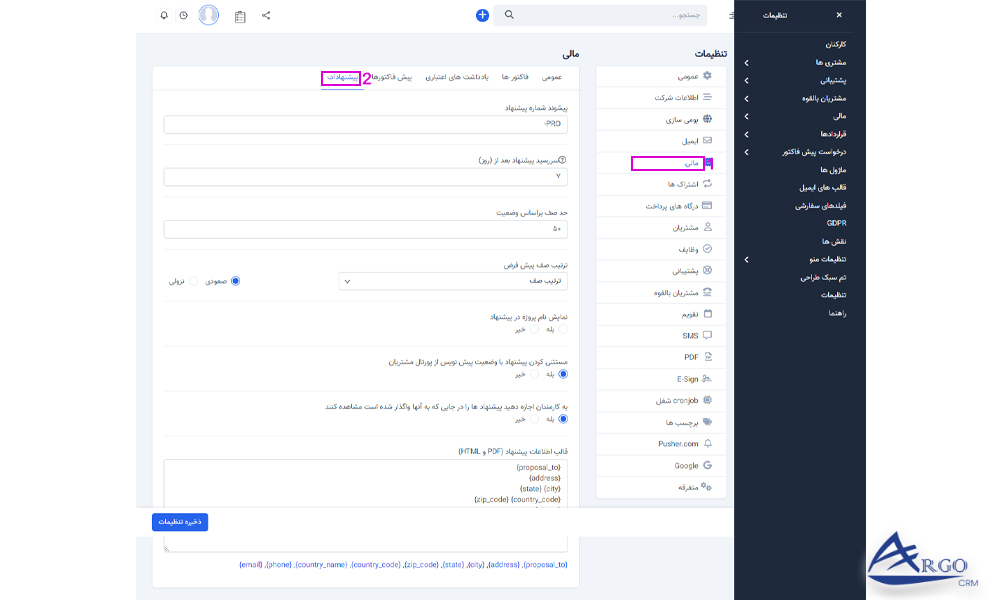1000x600 pixels.
Task: Select بله for staff viewing assigned proposals
Action: (x=563, y=420)
